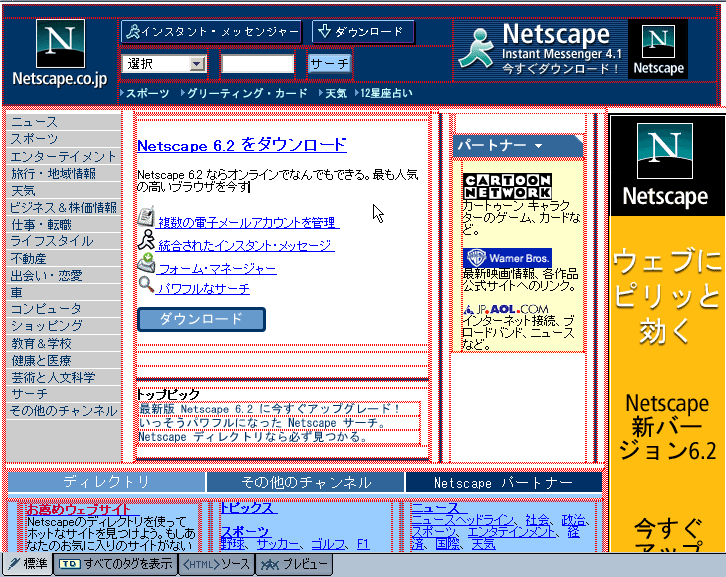Open ニュースヘッドライン link
Screen dimensions: 726x577
(463, 520)
